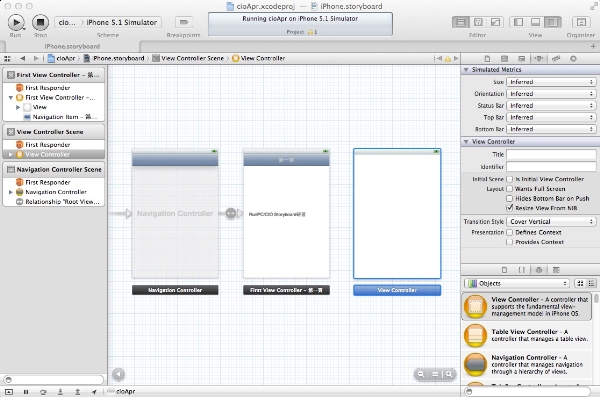Screen dimensions: 600x397
Task: Show the Debug area with the View button
Action: 536,22
